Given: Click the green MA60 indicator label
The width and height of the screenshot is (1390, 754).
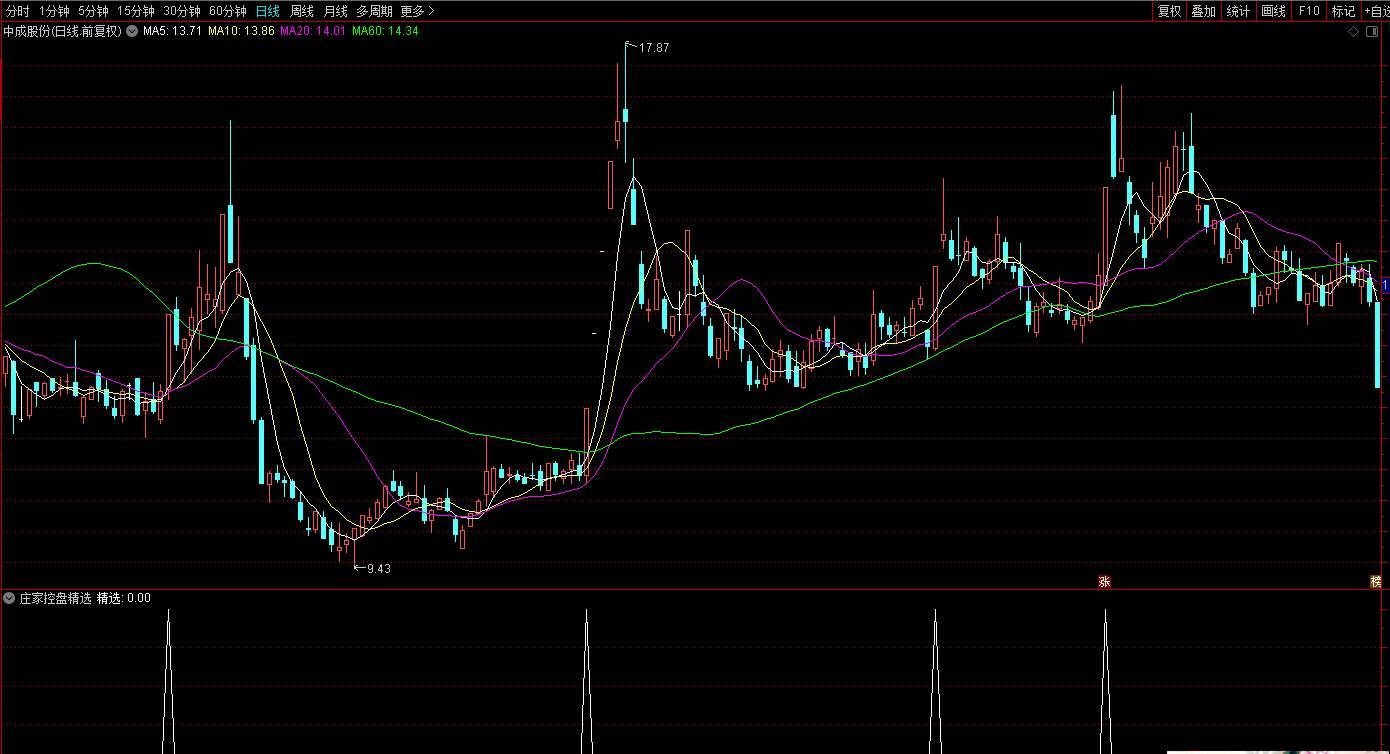Looking at the screenshot, I should (x=385, y=31).
